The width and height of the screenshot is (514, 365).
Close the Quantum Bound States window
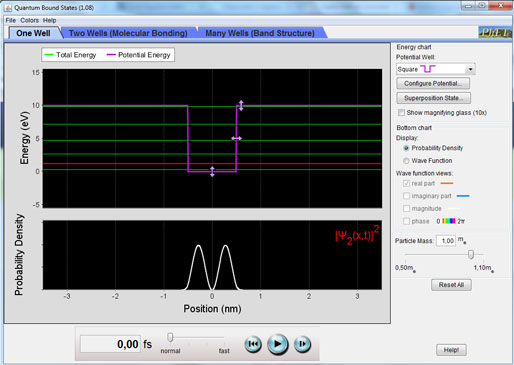(x=501, y=5)
